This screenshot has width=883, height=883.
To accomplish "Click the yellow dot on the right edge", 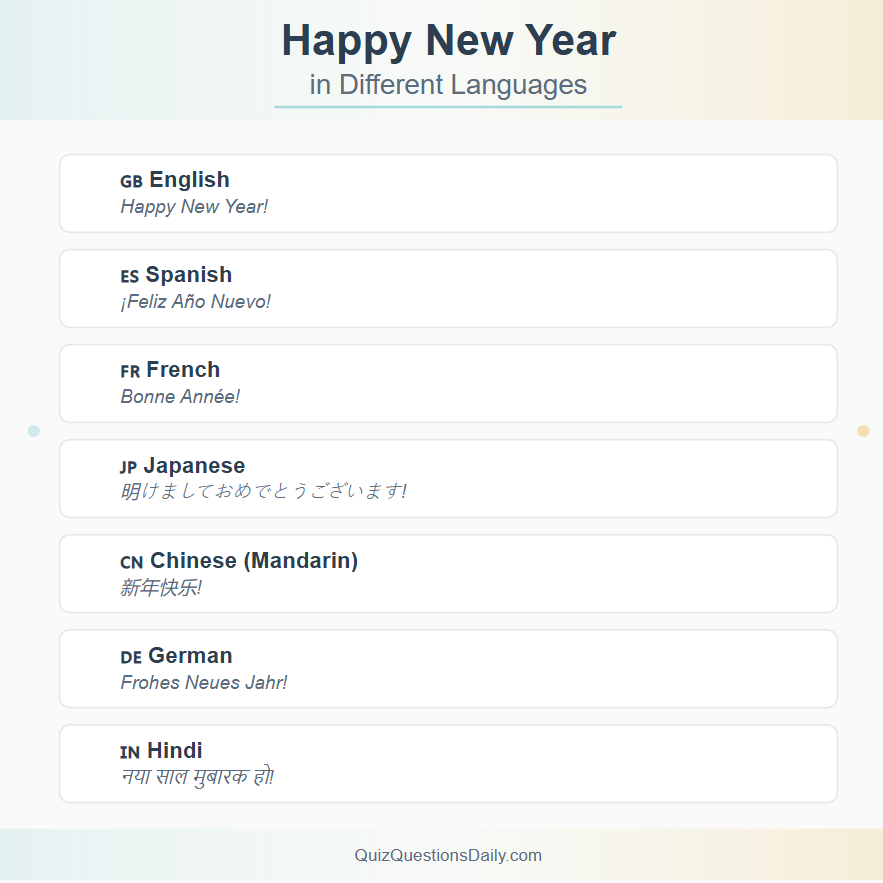I will pos(861,430).
